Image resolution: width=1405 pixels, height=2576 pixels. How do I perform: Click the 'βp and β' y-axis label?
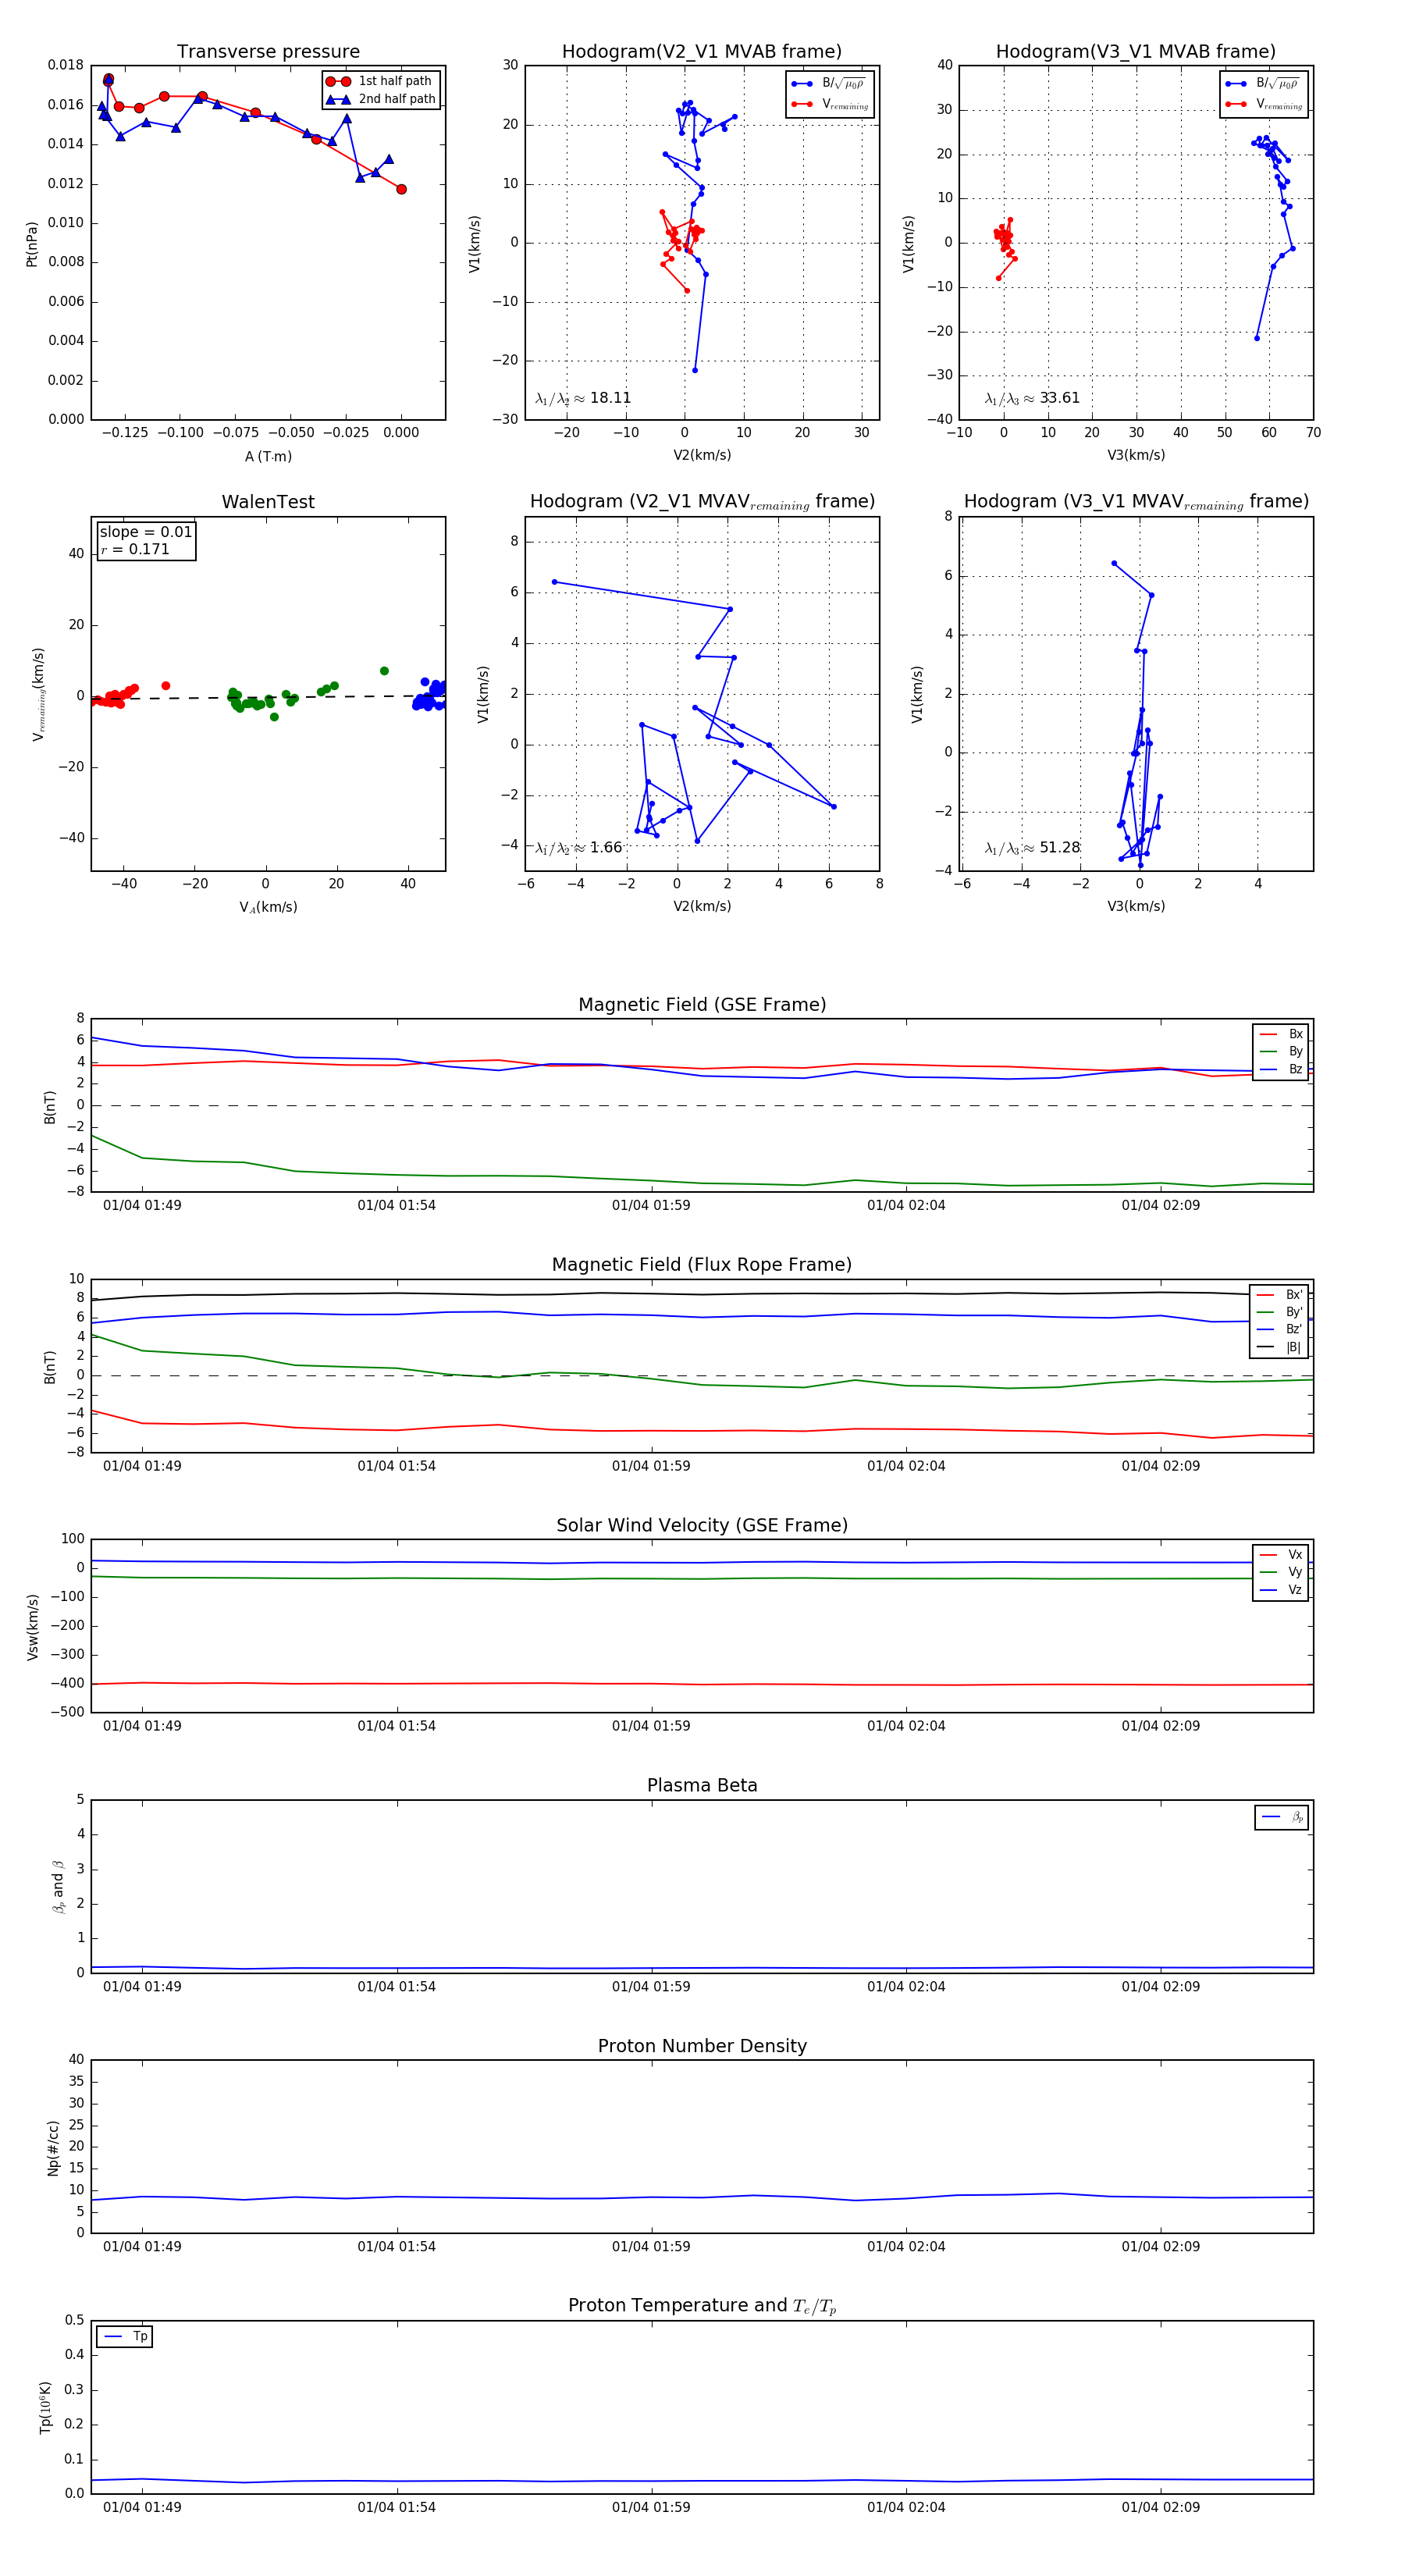58,1887
